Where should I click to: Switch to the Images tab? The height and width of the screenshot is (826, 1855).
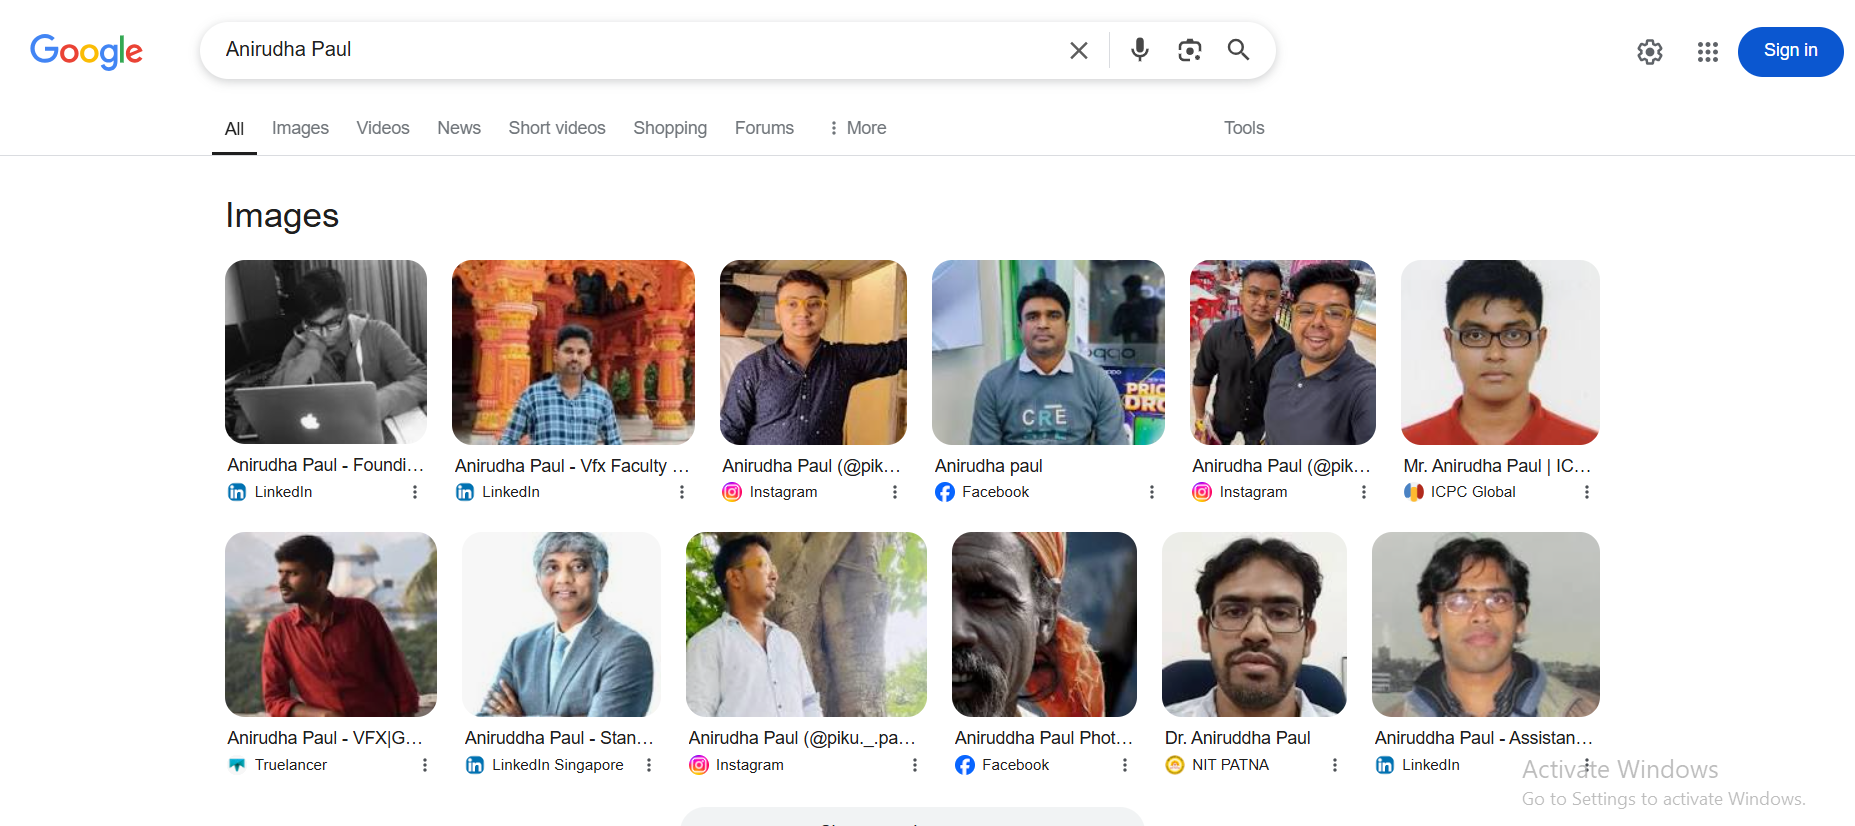(x=300, y=128)
